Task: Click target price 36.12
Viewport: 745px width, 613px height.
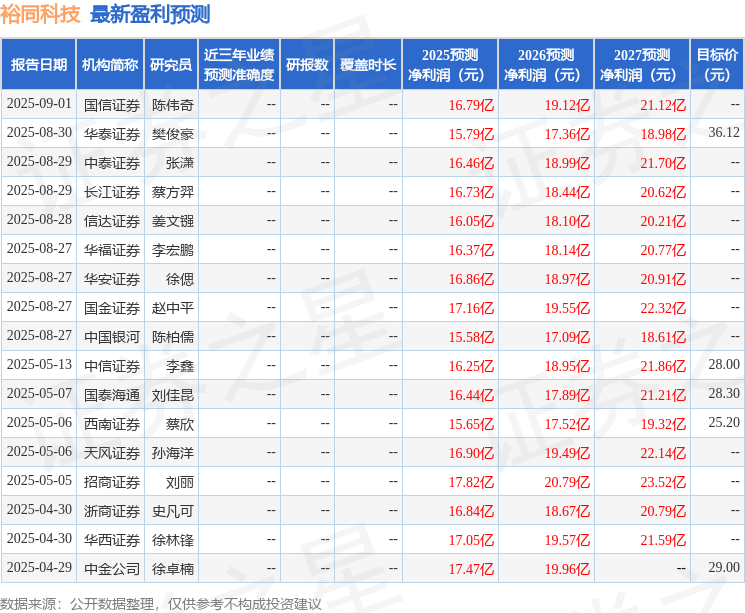Action: (724, 133)
